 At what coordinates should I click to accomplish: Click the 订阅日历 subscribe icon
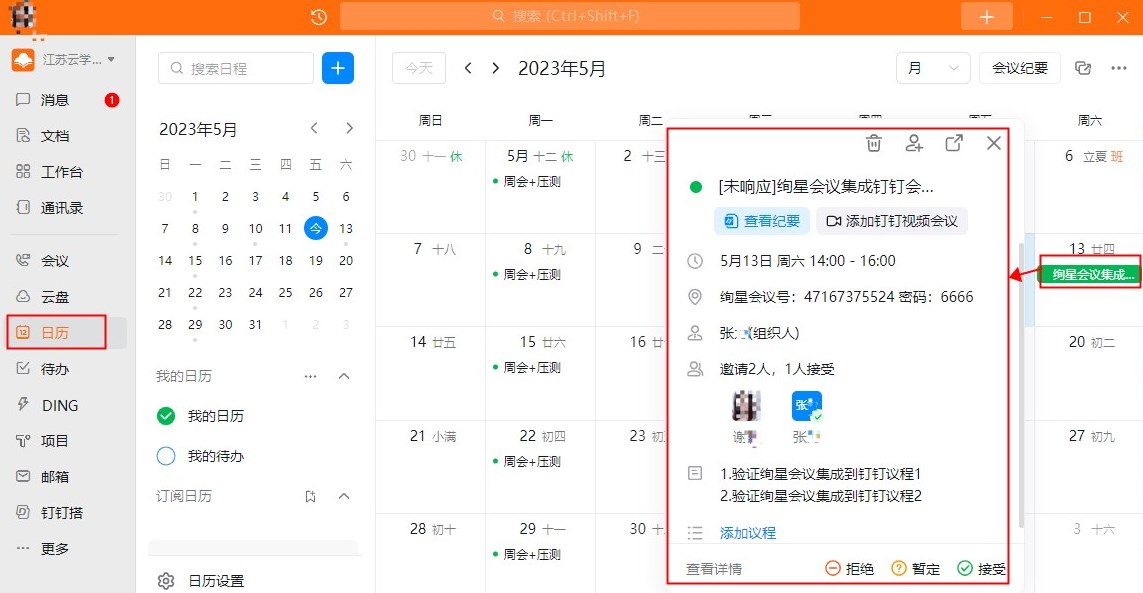311,497
